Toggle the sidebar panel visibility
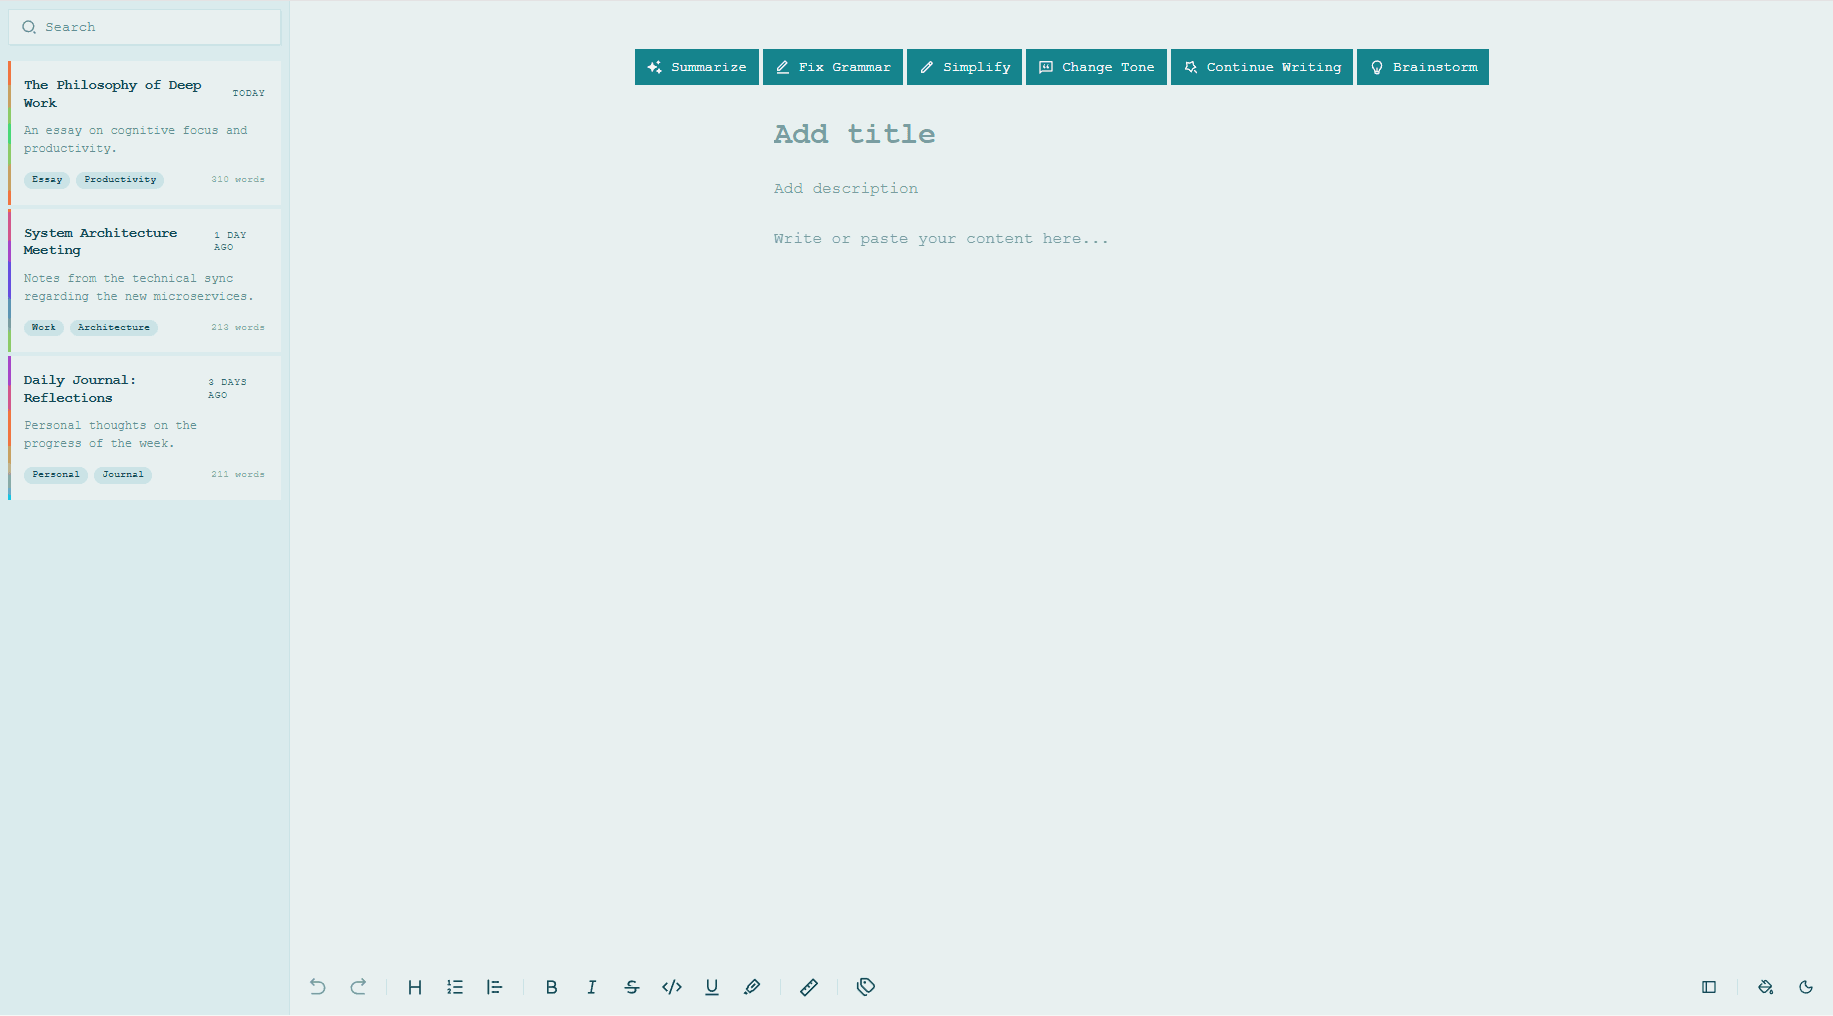This screenshot has width=1833, height=1016. 1708,987
